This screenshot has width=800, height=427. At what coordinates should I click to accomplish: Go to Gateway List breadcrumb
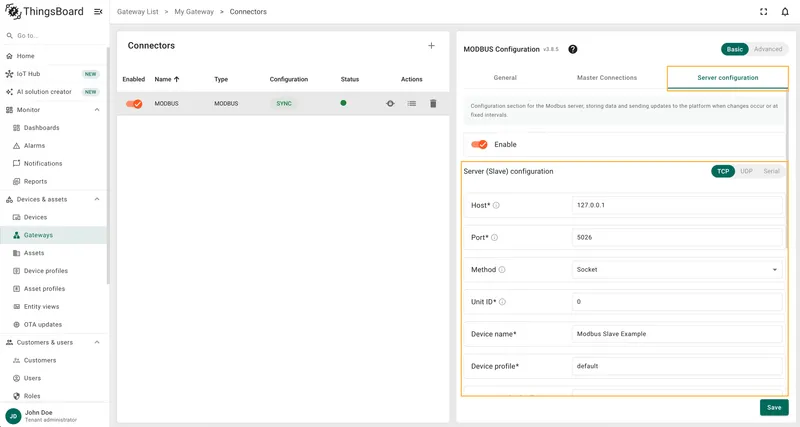pyautogui.click(x=138, y=12)
